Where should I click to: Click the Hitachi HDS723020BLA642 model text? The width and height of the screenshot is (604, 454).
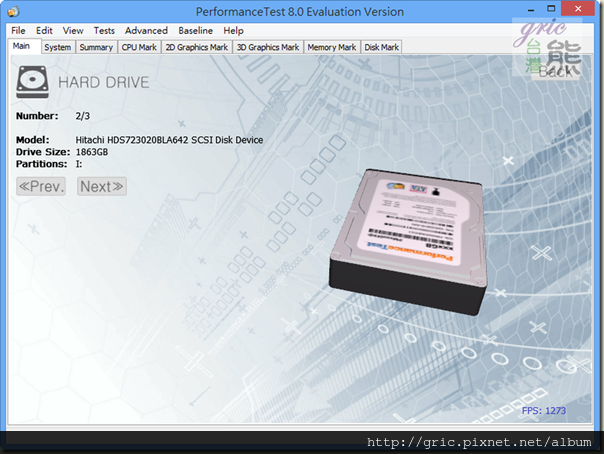coord(169,140)
